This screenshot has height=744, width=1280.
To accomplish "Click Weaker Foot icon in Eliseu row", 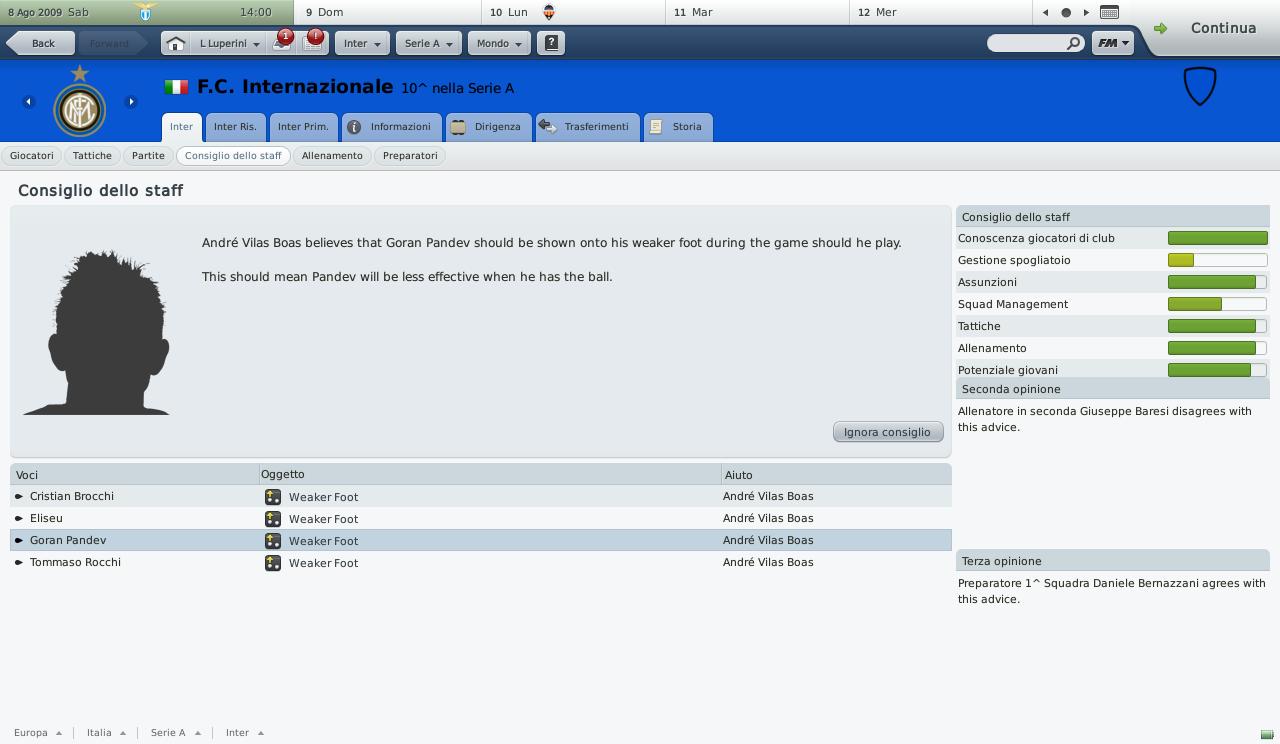I will 272,519.
